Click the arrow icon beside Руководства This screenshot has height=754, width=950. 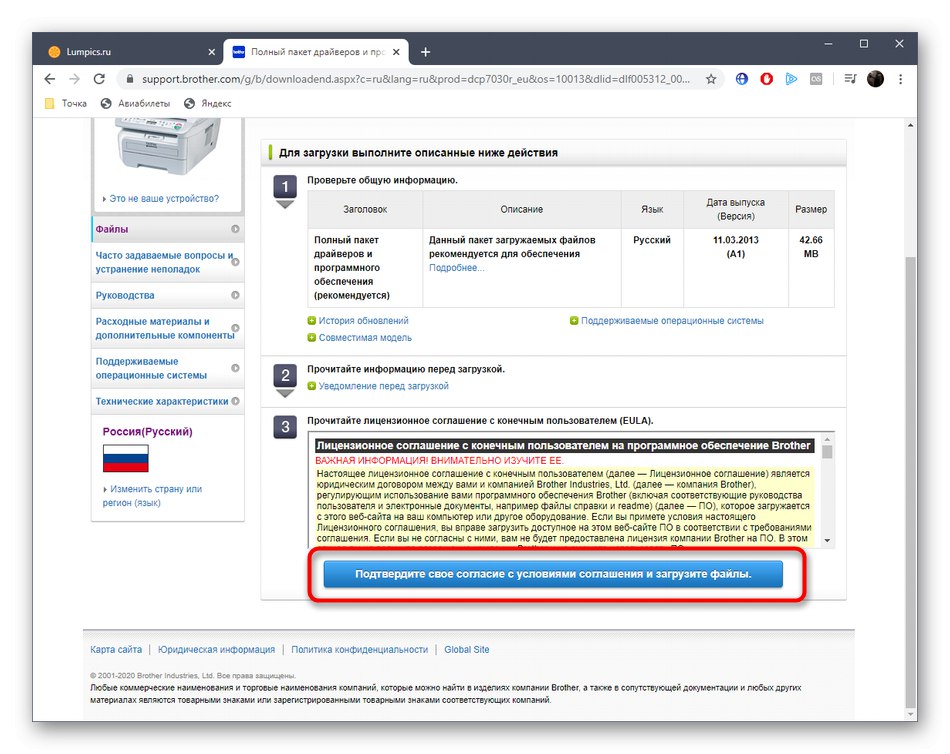pos(235,295)
